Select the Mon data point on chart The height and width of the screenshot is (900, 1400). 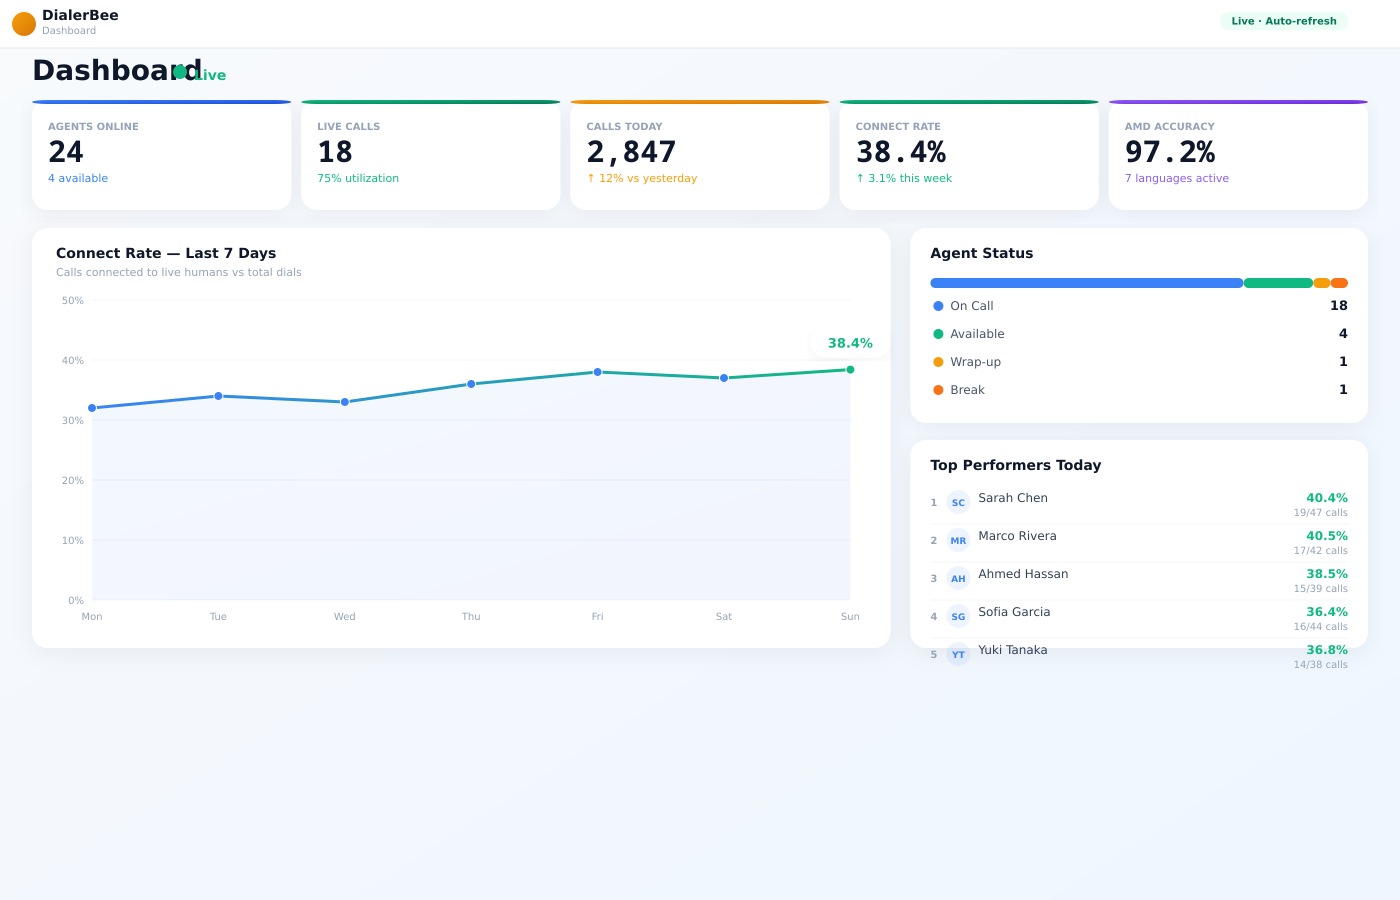tap(92, 408)
